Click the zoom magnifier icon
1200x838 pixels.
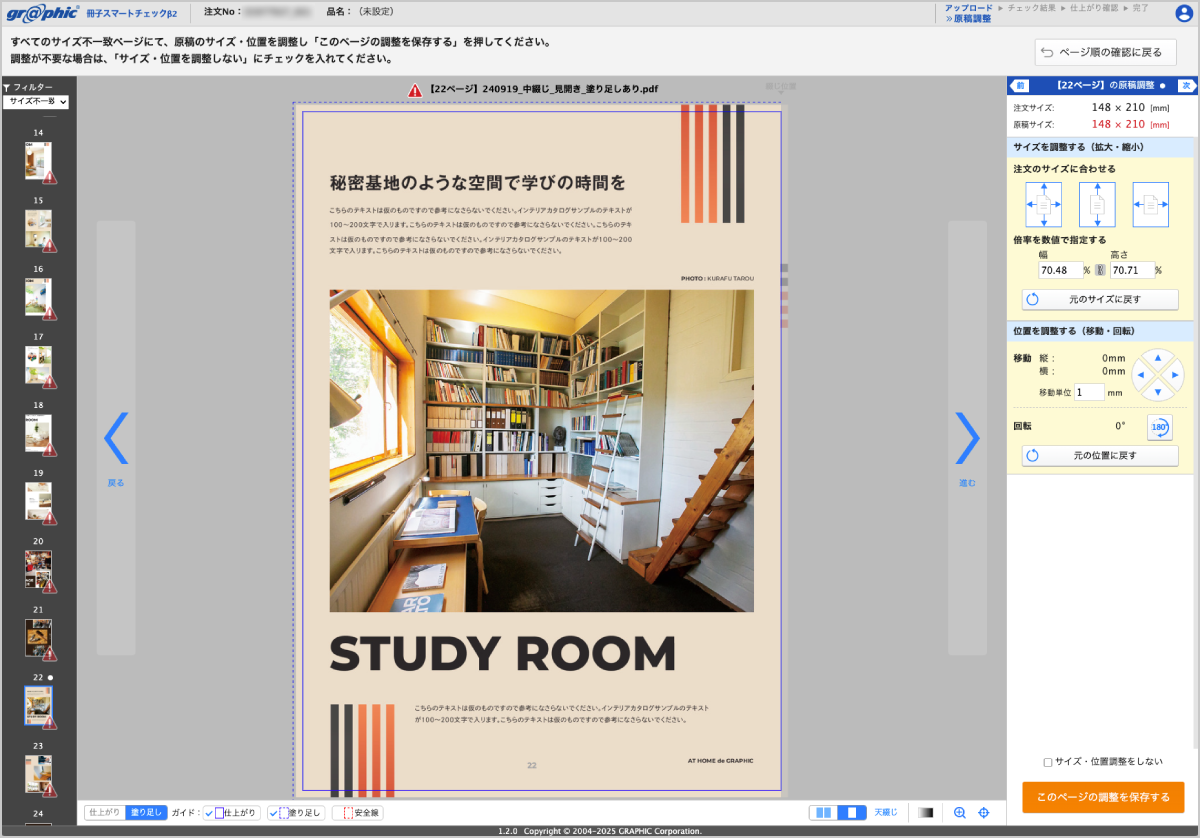pos(960,813)
